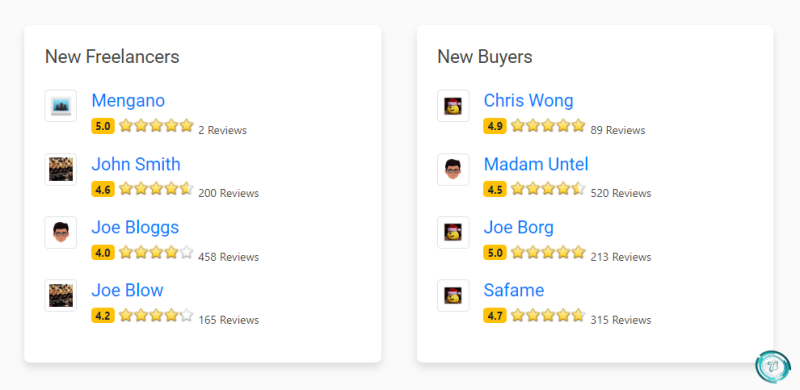Click Joe Bloggs' star rating
The width and height of the screenshot is (800, 390).
pyautogui.click(x=156, y=252)
